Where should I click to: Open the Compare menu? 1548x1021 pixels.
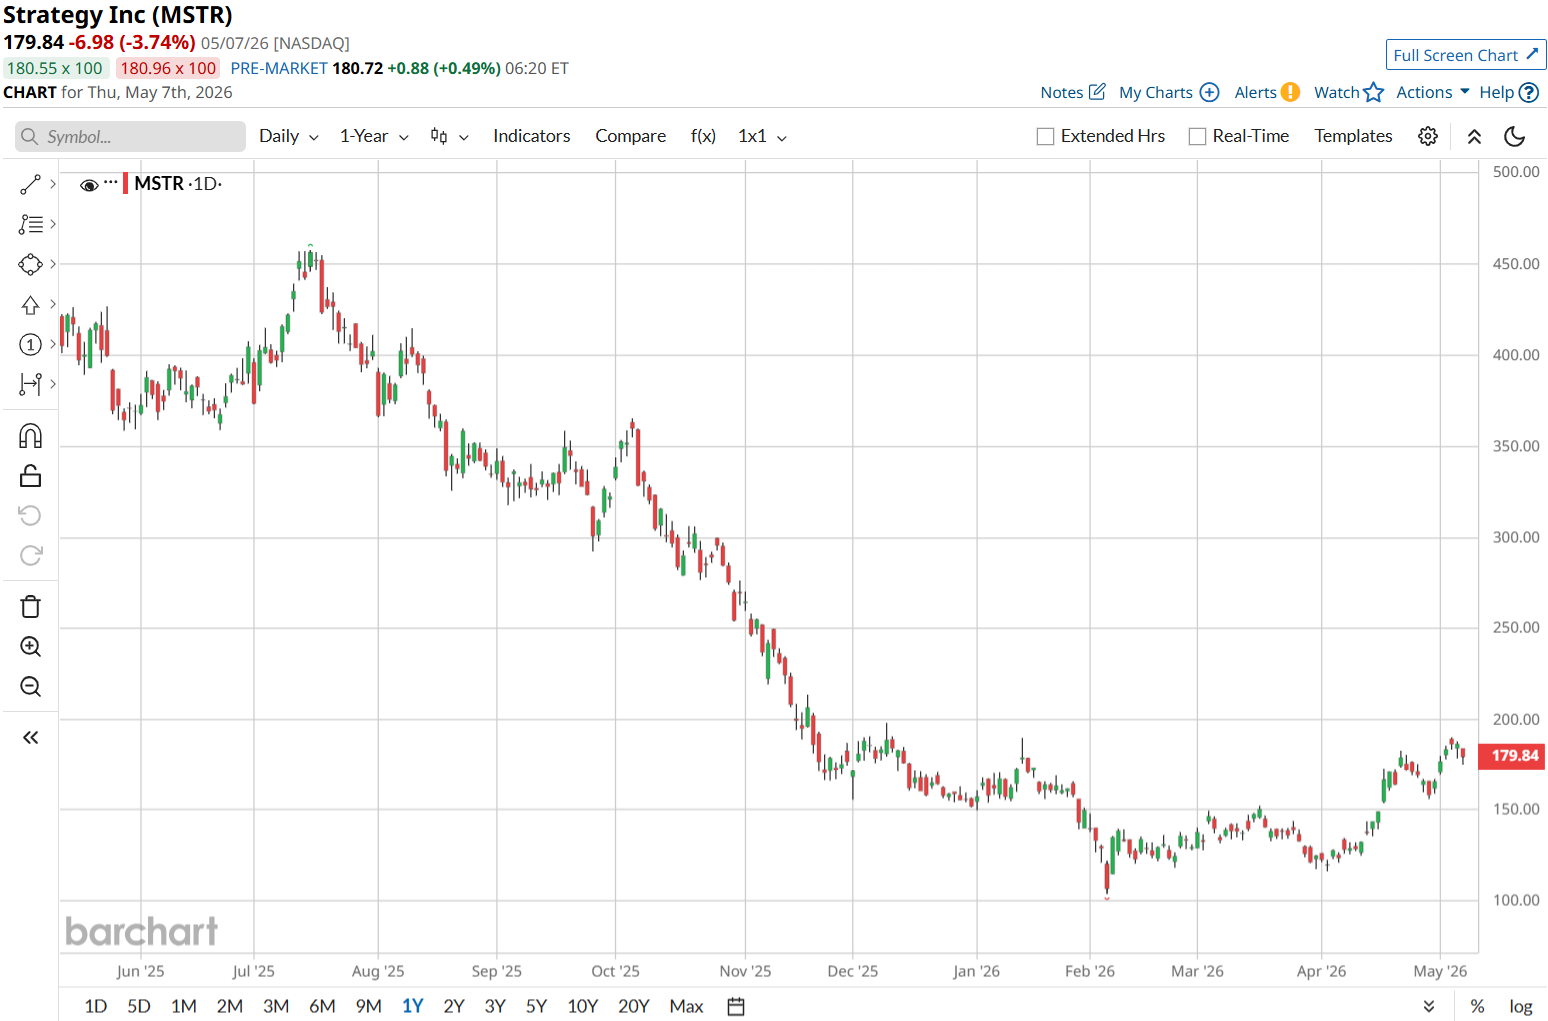click(630, 136)
